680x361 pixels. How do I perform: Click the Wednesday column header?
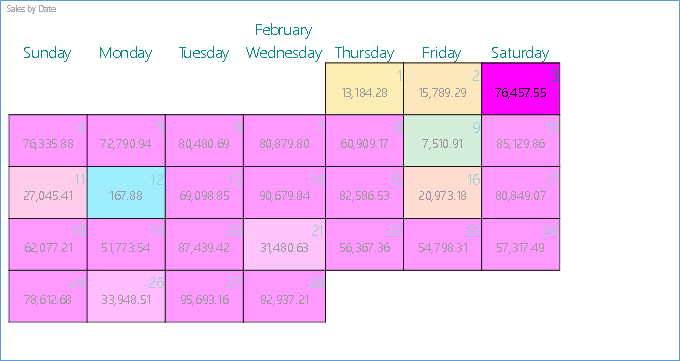[284, 53]
